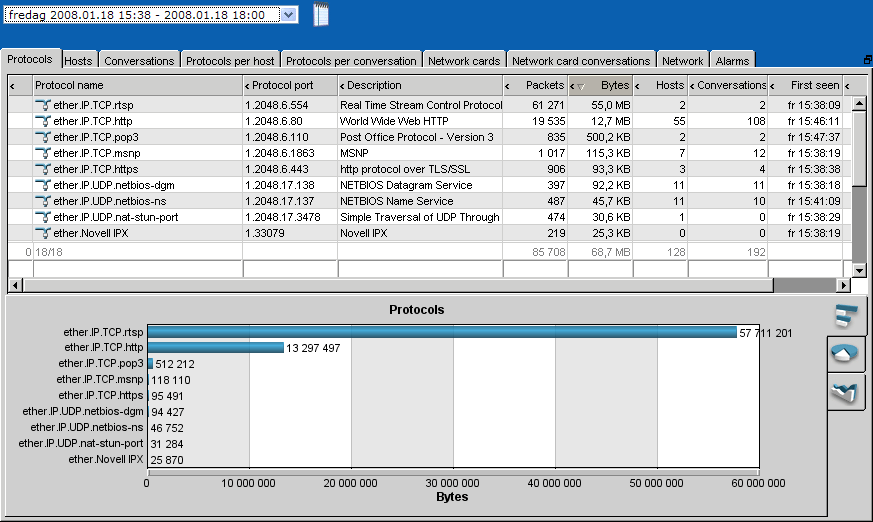The width and height of the screenshot is (873, 522).
Task: Switch to the Network cards tab
Action: pos(464,61)
